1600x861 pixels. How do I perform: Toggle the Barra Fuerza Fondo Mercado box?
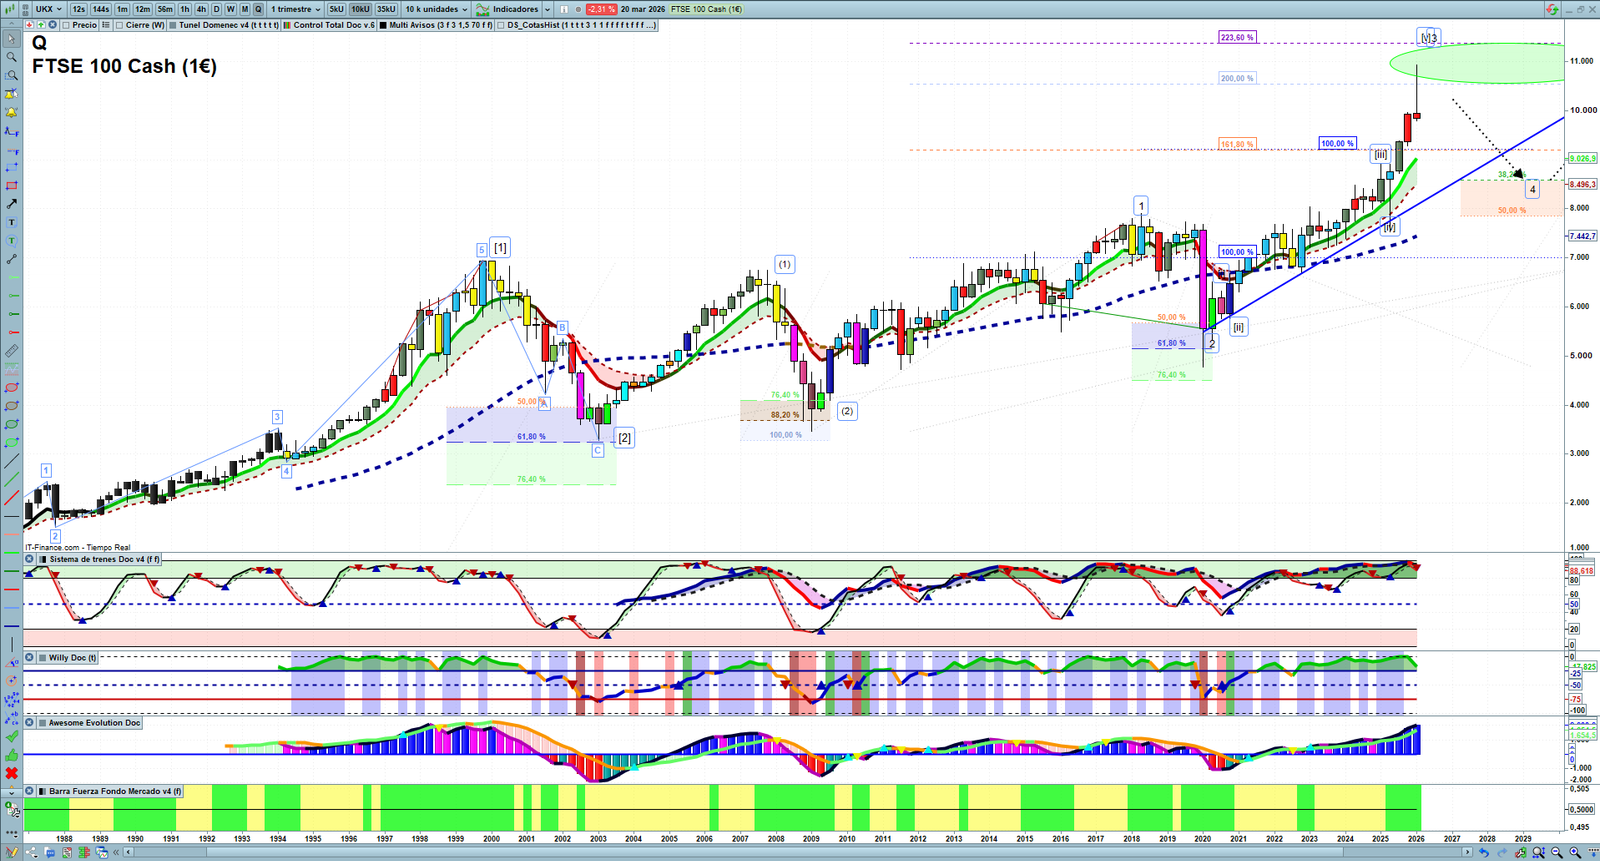pyautogui.click(x=42, y=791)
